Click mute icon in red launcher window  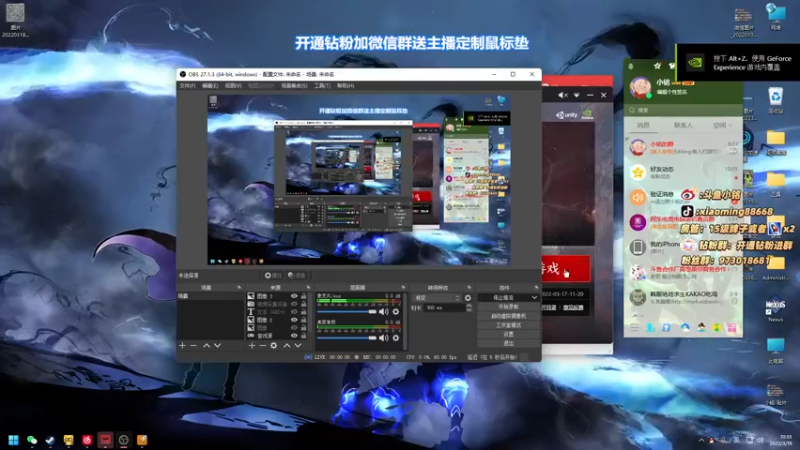pyautogui.click(x=563, y=95)
